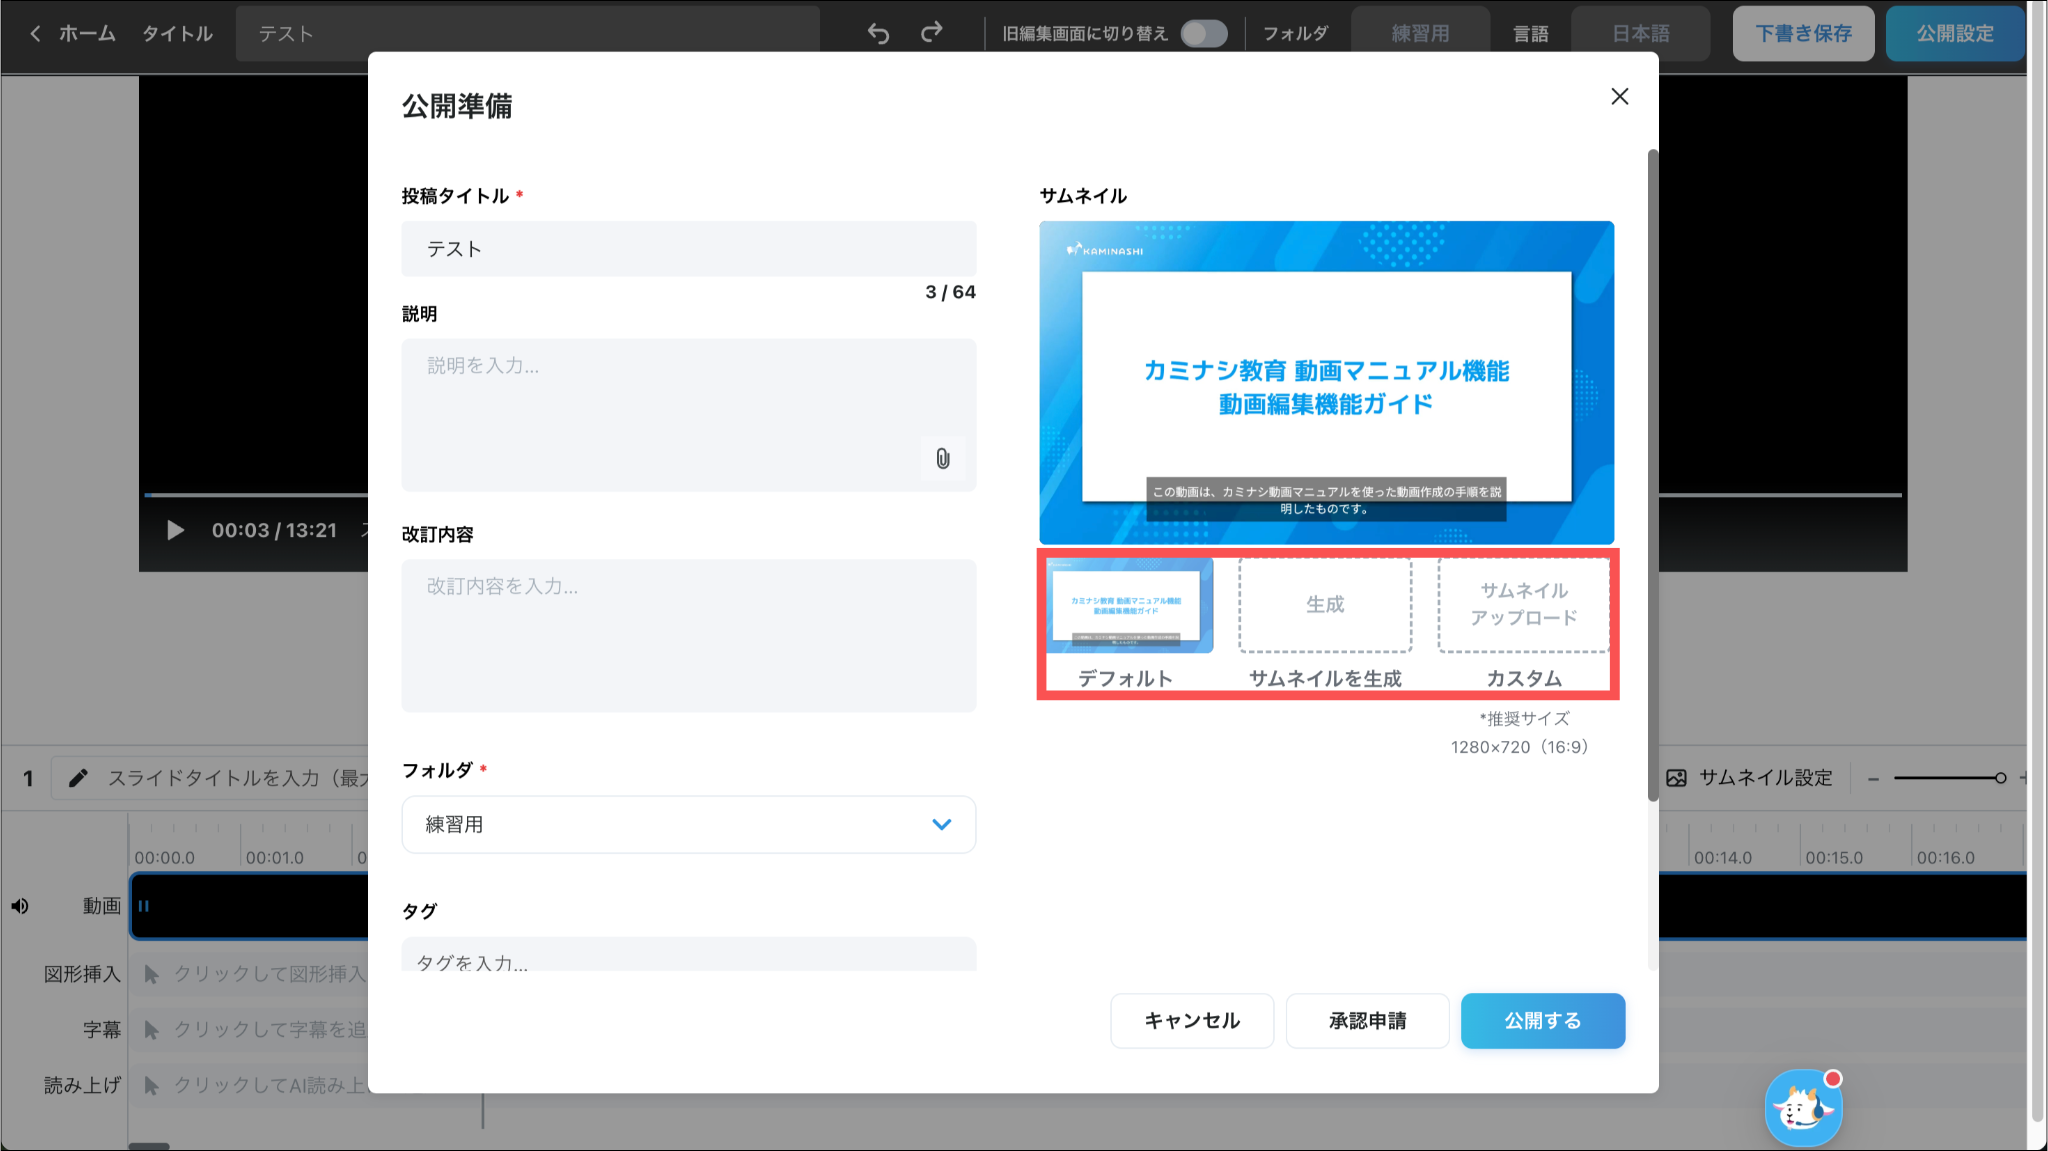This screenshot has height=1151, width=2048.
Task: Click the undo arrow icon
Action: 878,34
